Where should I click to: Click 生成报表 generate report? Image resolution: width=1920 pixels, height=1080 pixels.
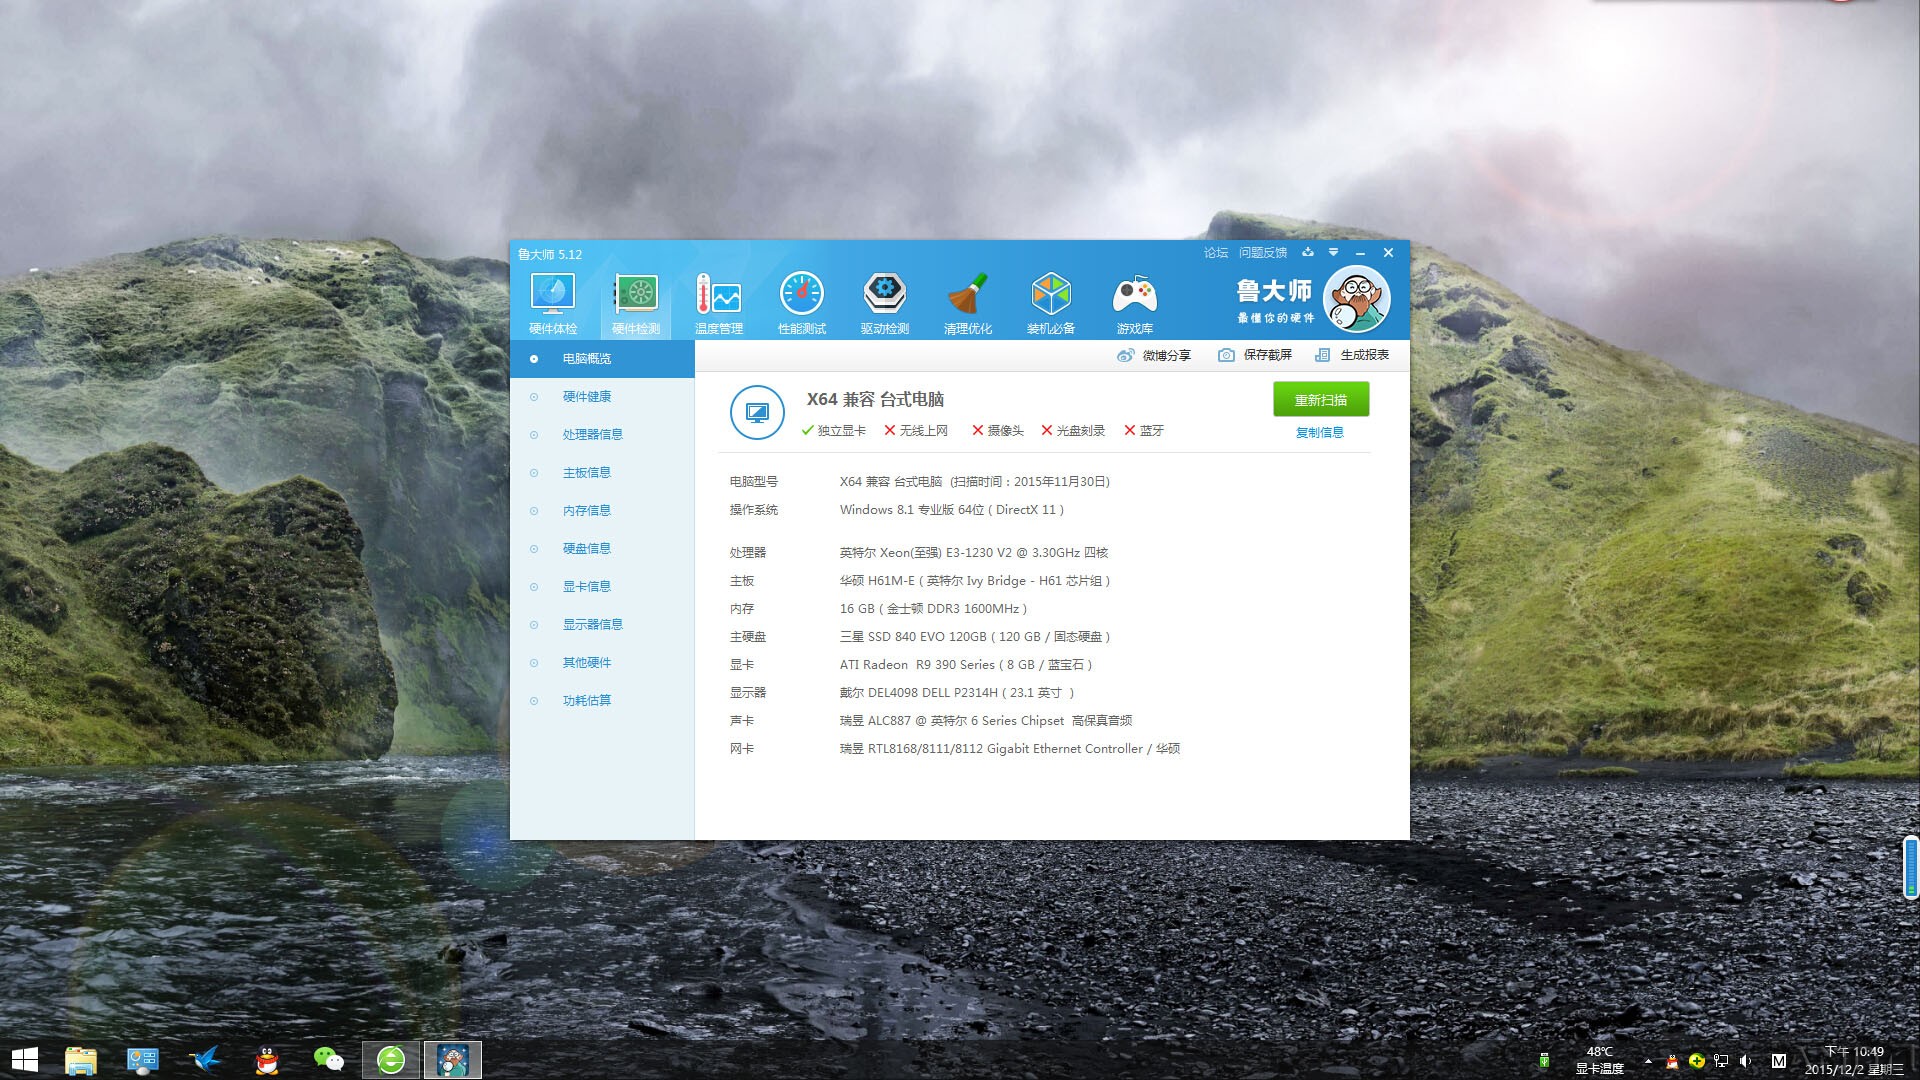pyautogui.click(x=1352, y=355)
